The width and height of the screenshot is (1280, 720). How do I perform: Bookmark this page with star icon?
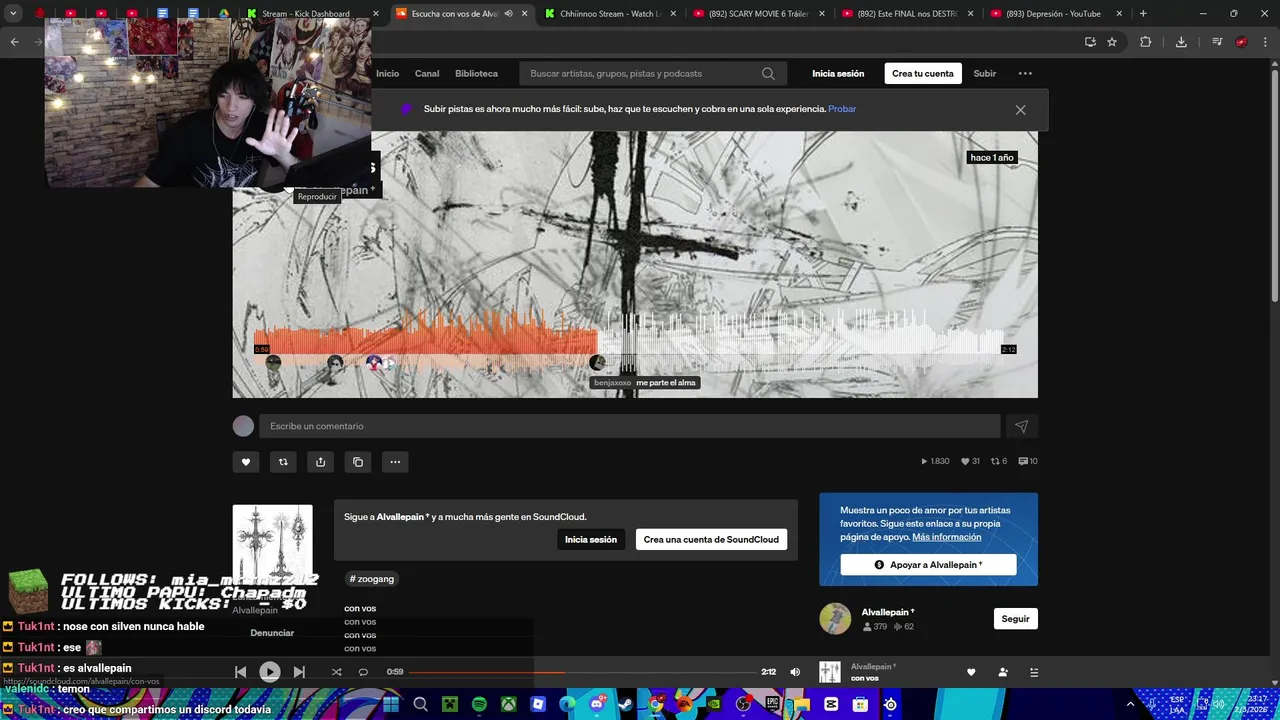pyautogui.click(x=1112, y=42)
